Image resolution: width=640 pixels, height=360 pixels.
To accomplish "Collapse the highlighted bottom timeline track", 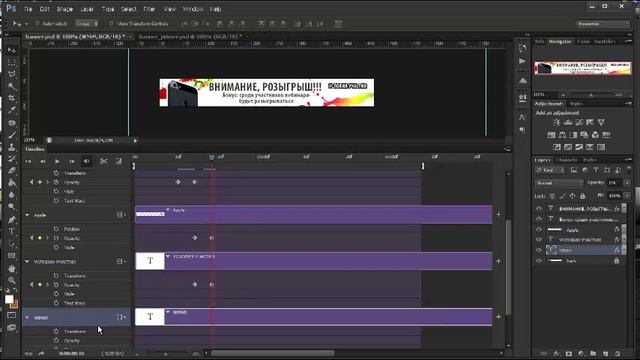I will 27,317.
